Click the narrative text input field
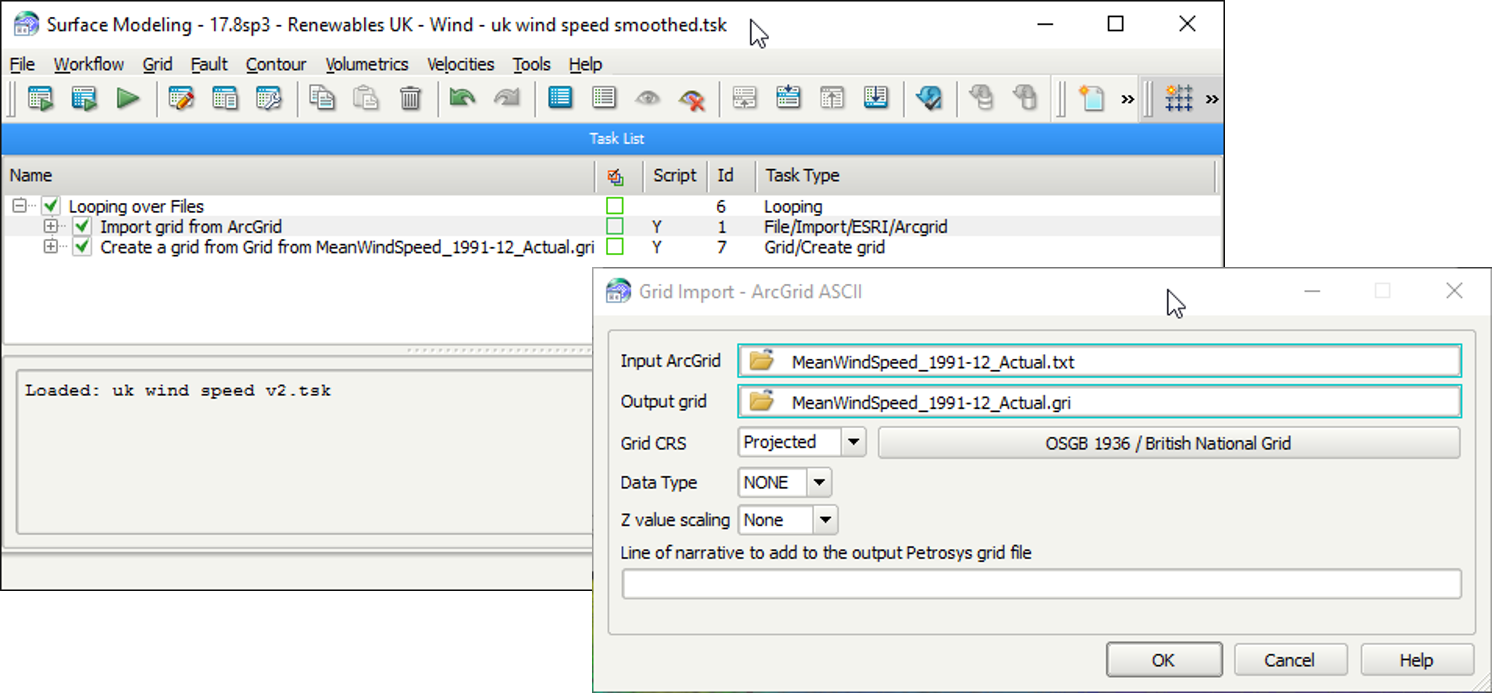The width and height of the screenshot is (1492, 693). (1041, 584)
